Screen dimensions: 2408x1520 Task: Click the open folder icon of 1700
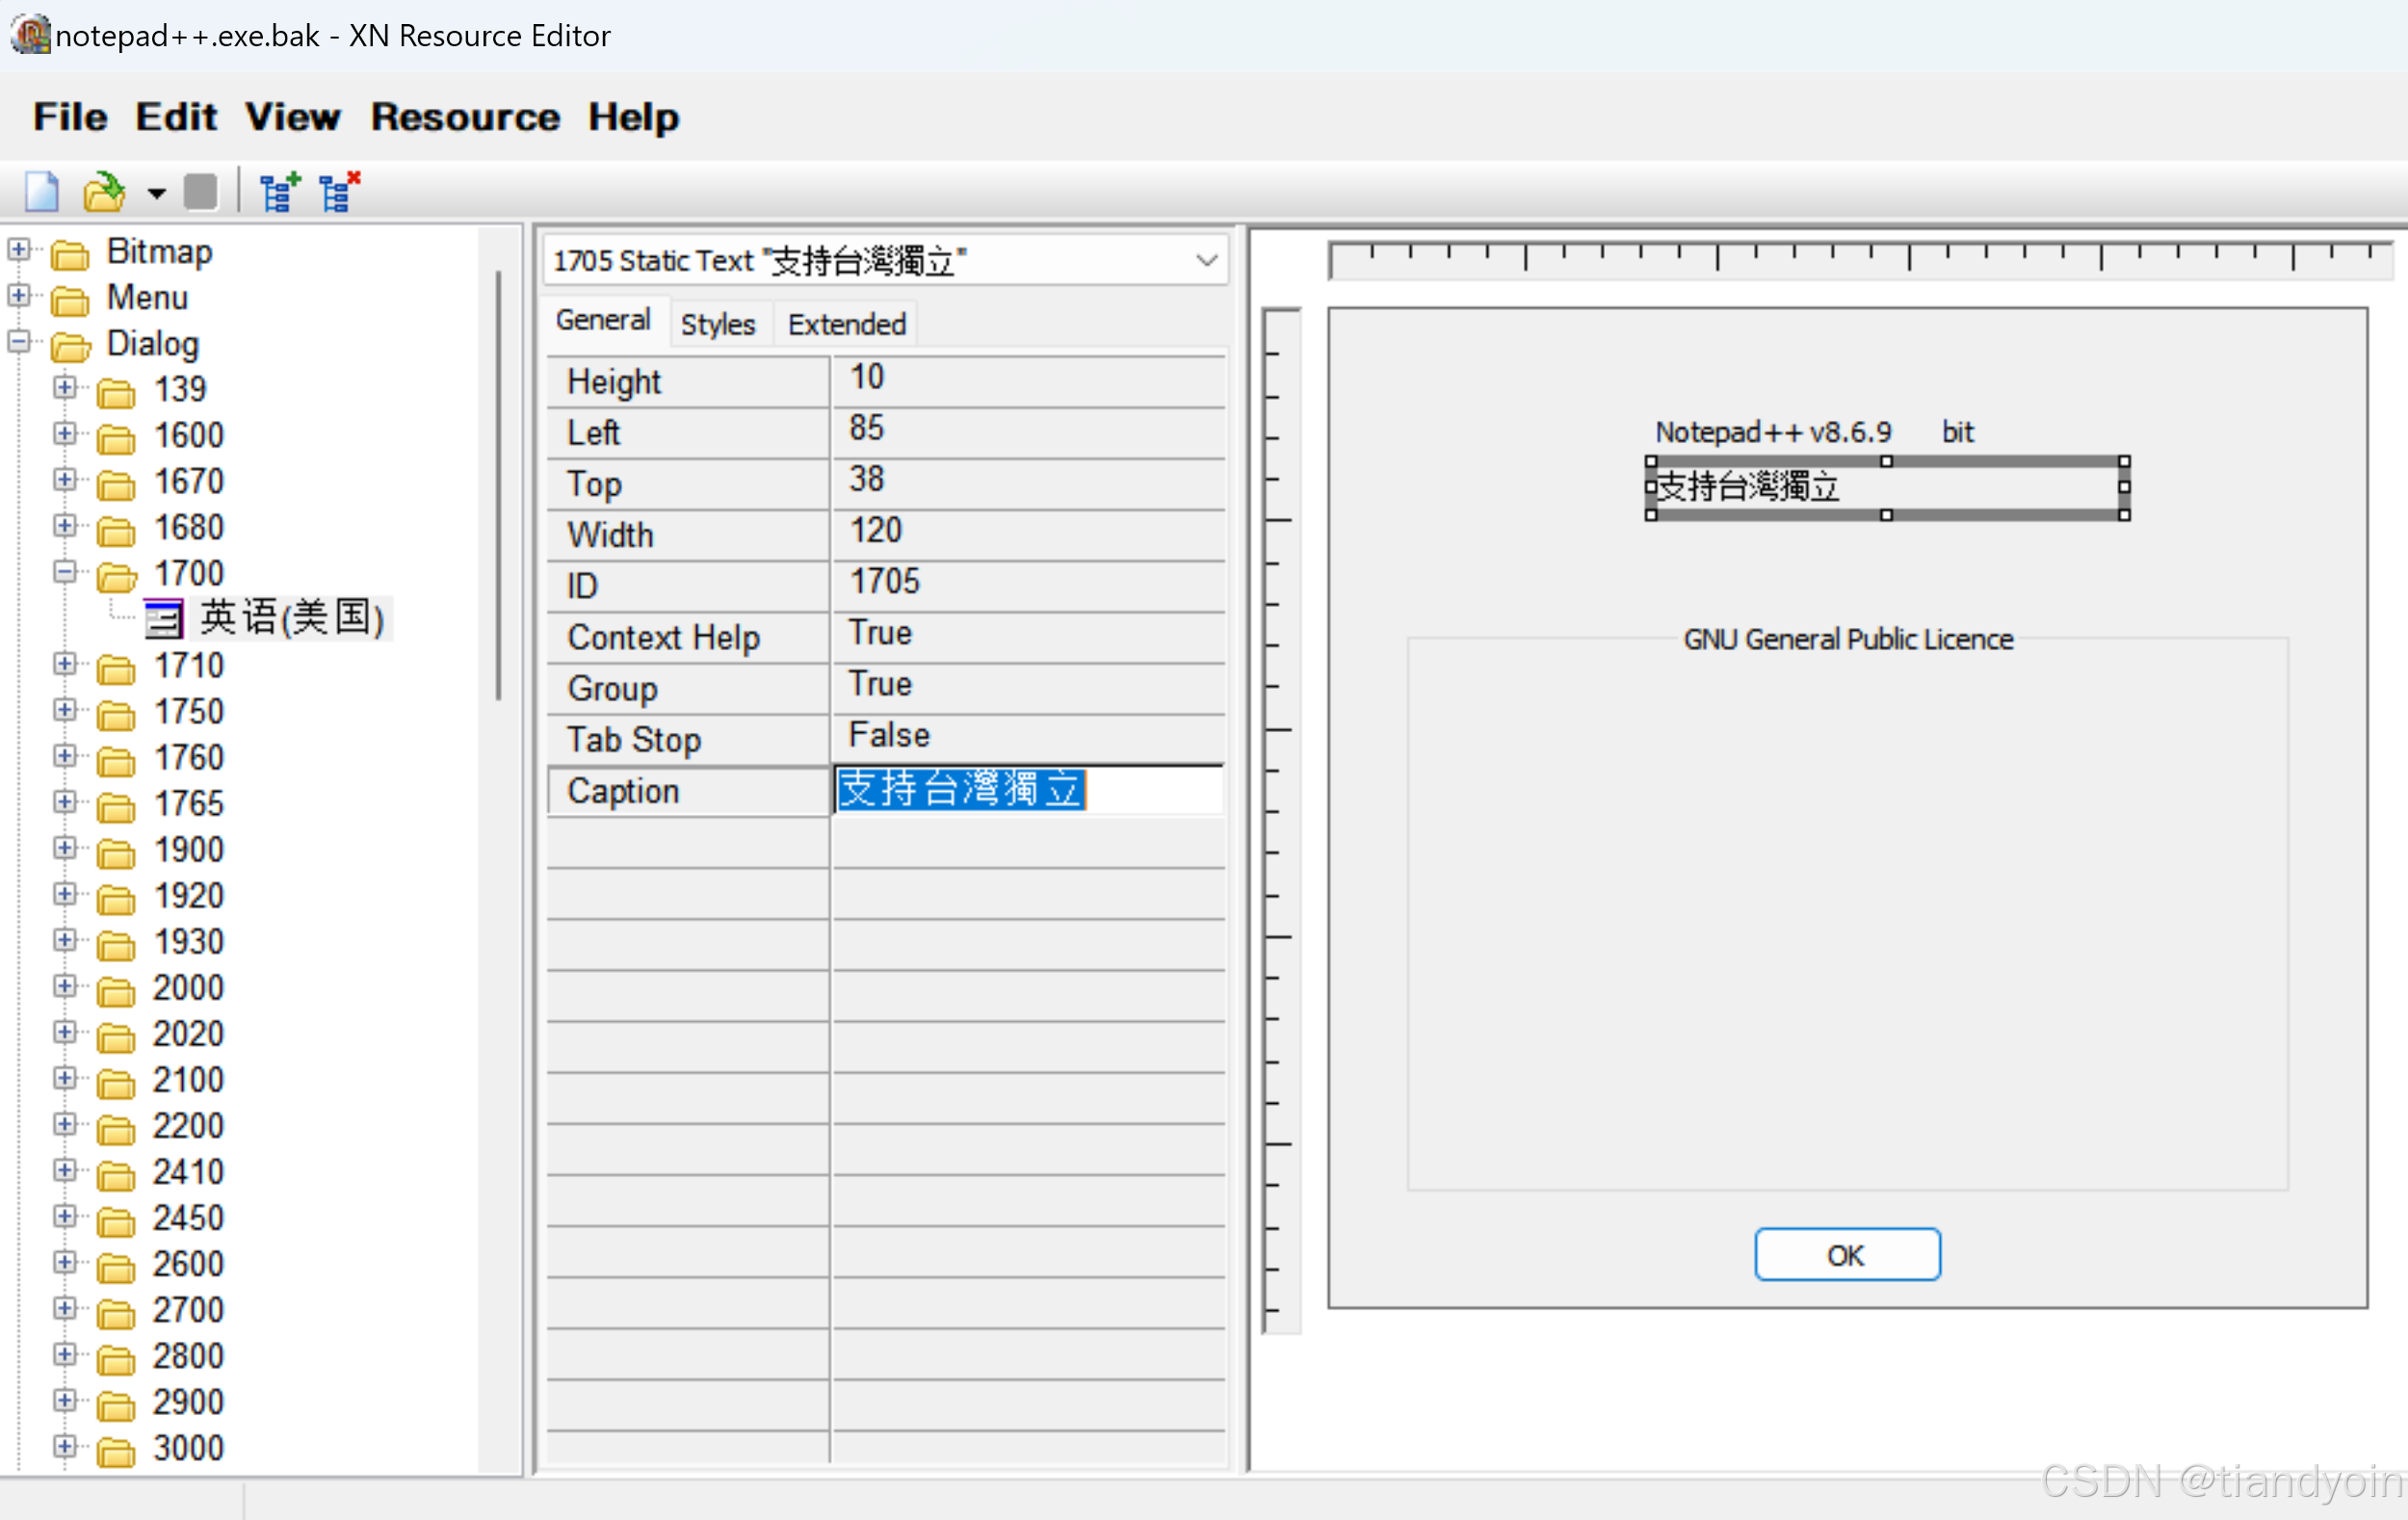(116, 576)
